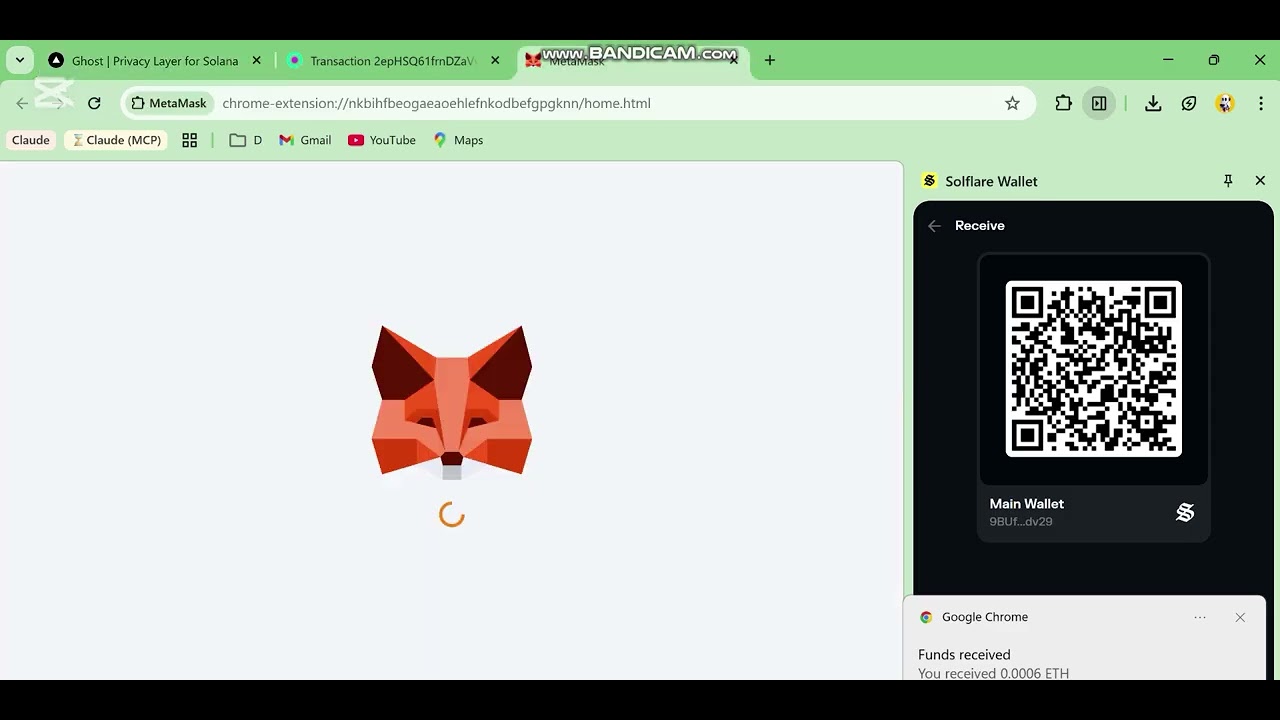Open notification options three-dot menu

1200,617
